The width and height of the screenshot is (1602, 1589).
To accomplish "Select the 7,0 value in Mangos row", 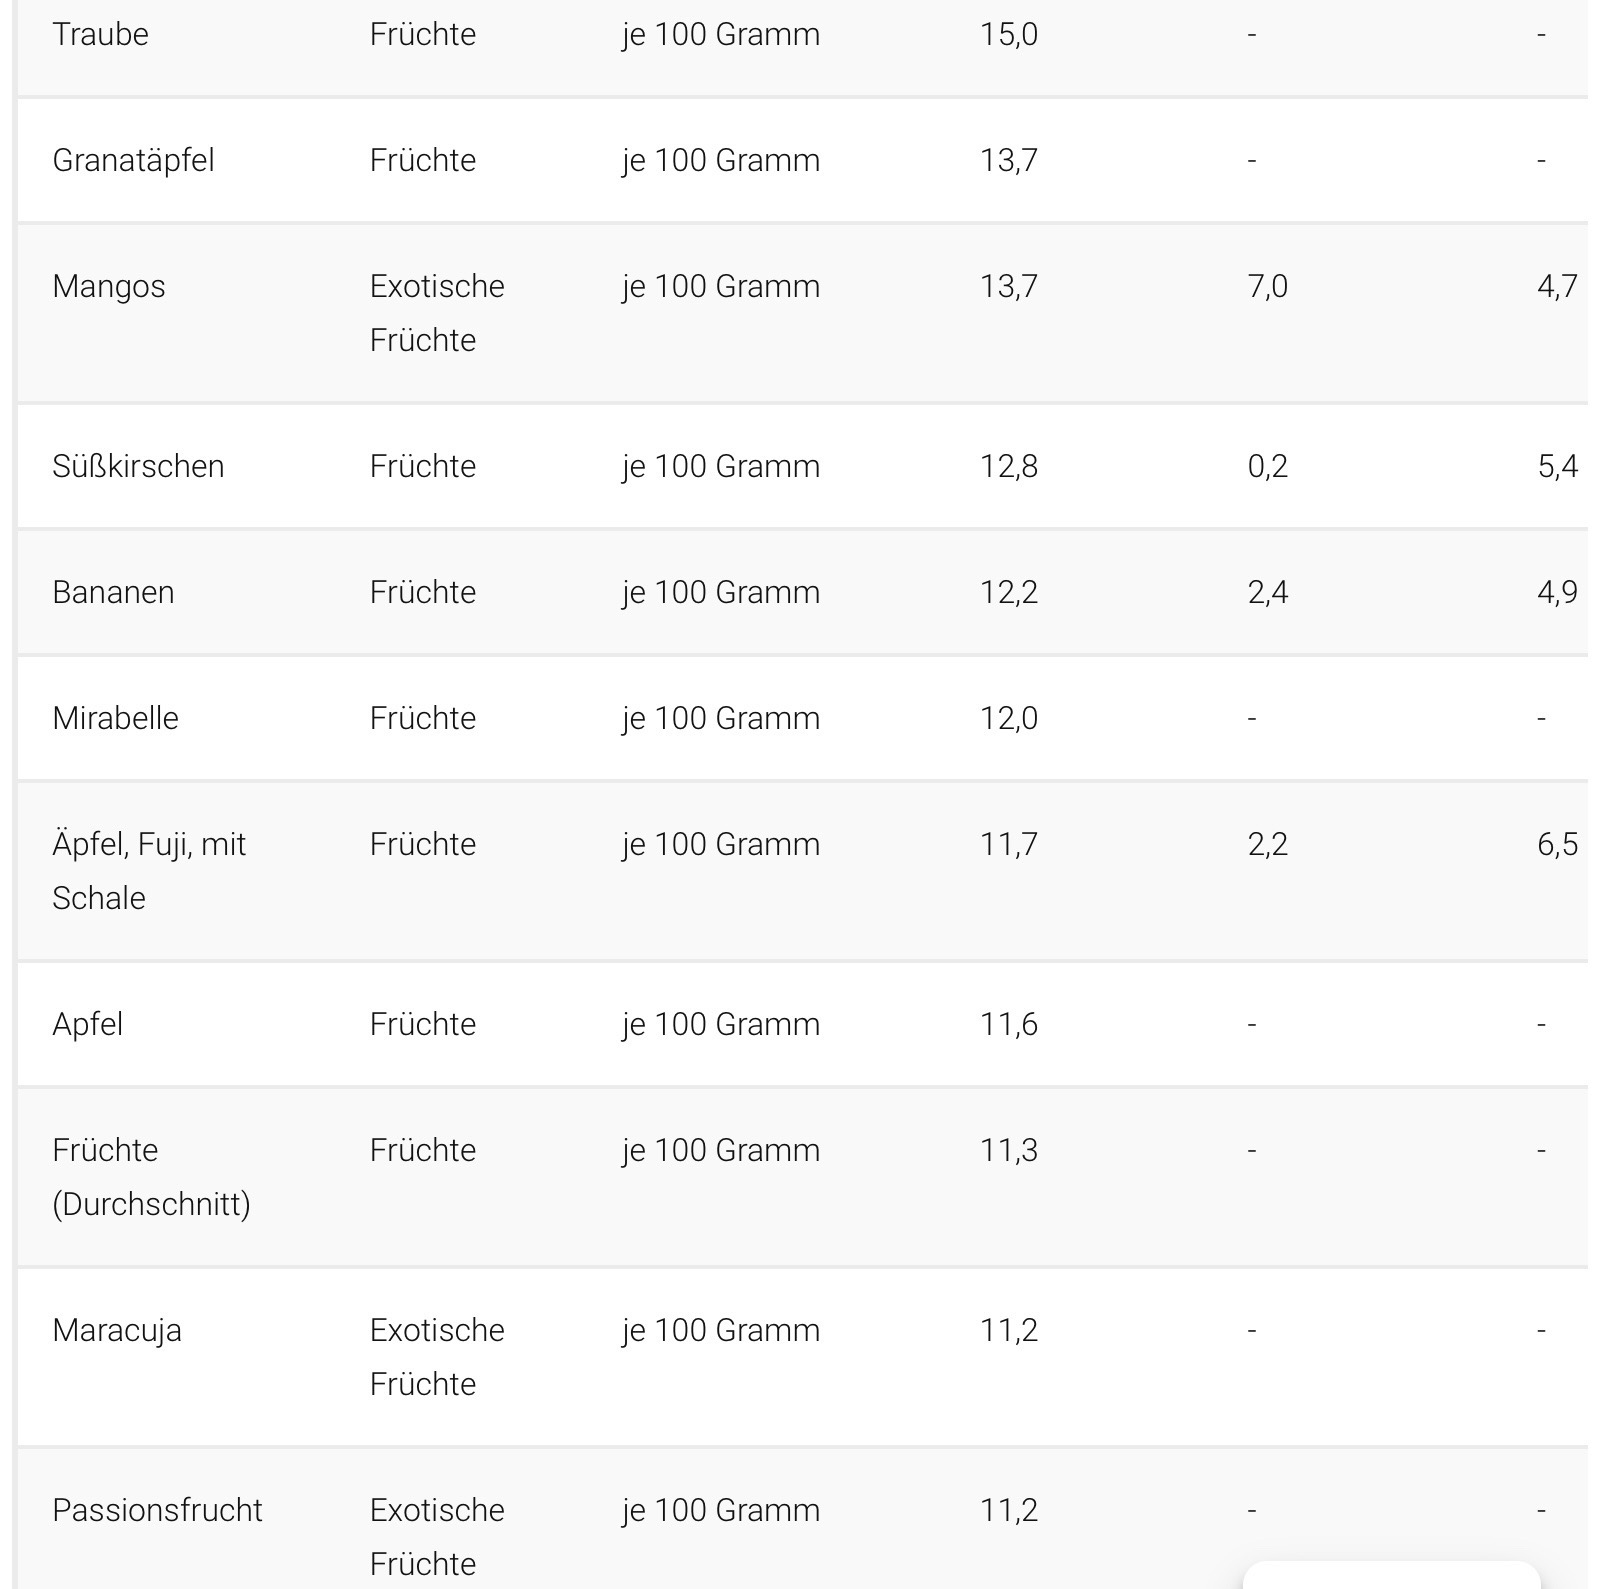I will (x=1267, y=286).
